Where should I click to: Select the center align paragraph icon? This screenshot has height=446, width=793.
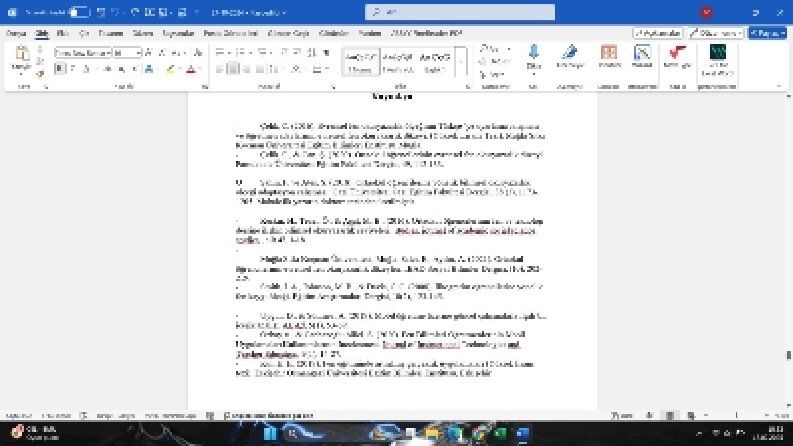tap(233, 69)
